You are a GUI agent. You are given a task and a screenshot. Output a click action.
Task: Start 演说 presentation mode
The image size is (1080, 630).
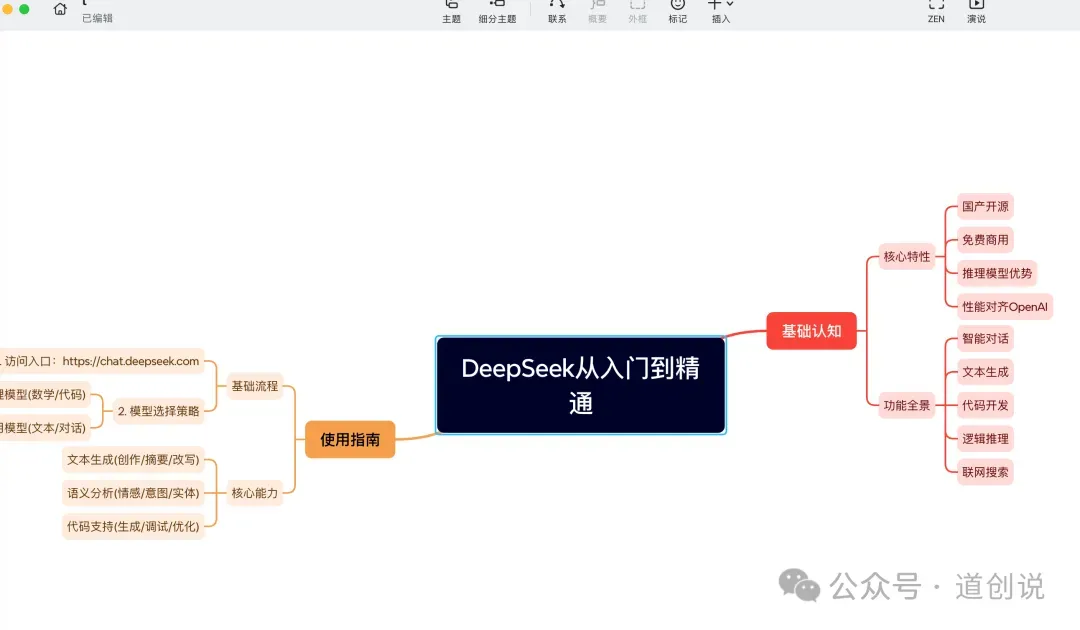(976, 12)
